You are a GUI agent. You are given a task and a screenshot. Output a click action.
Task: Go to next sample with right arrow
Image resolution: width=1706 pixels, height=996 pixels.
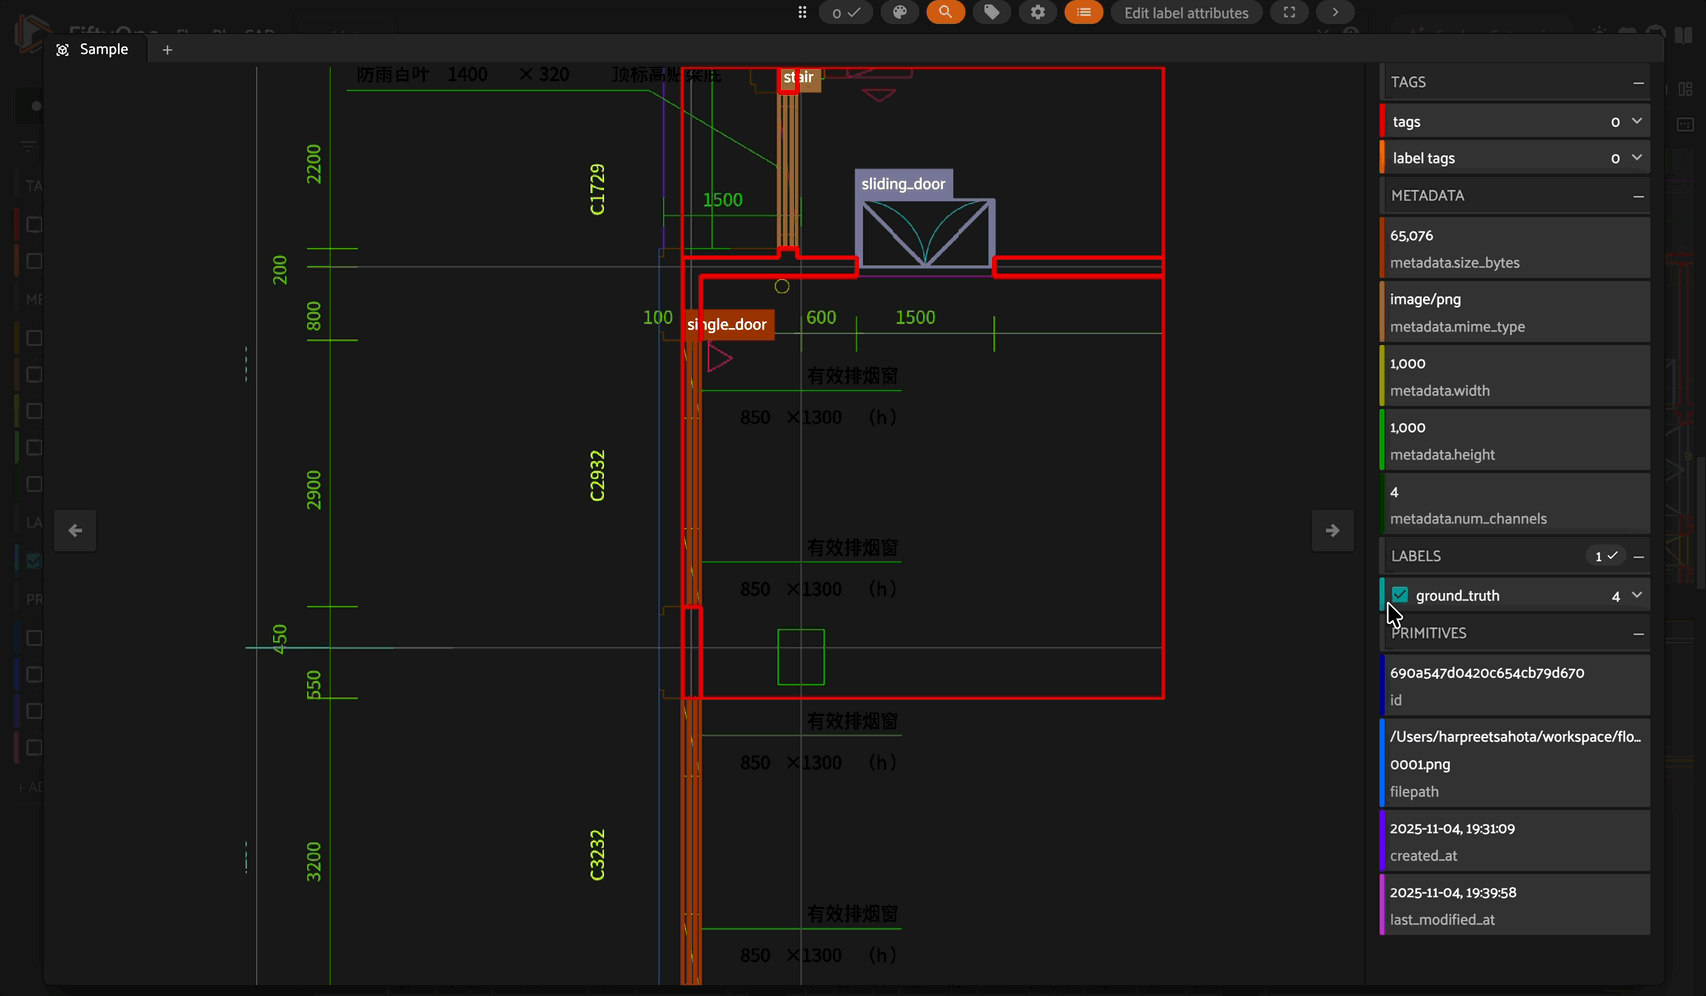coord(1332,530)
